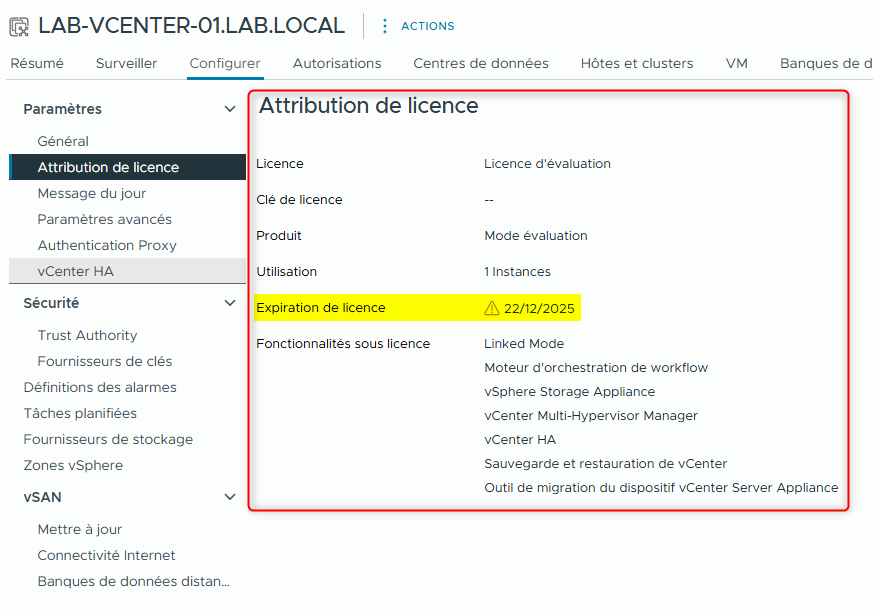Select Général in the settings sidebar

62,141
